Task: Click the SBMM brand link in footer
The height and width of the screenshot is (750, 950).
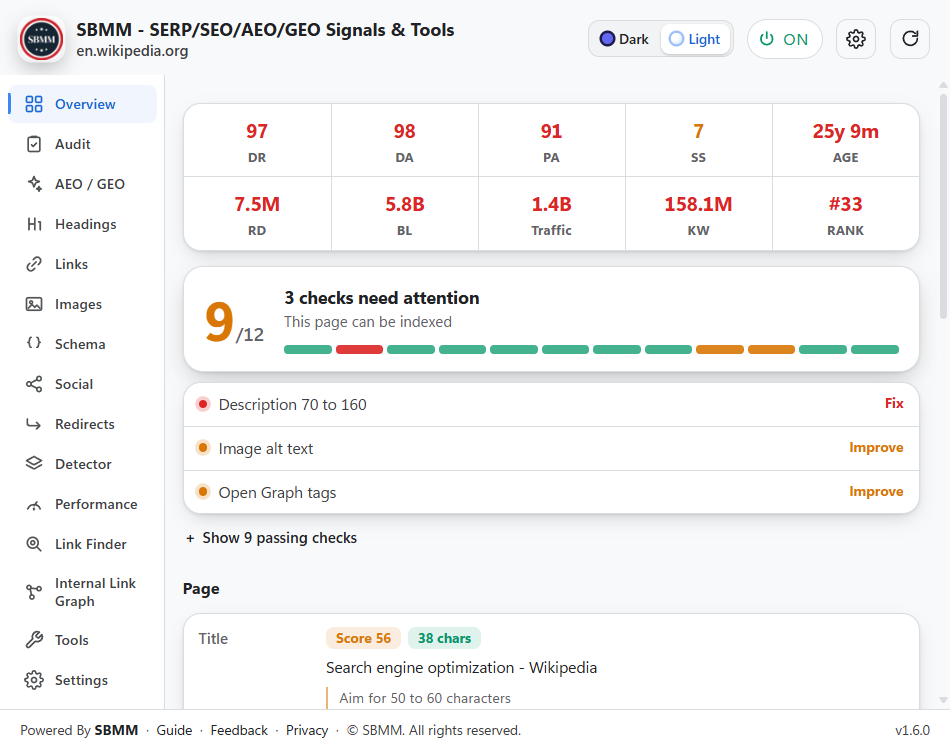Action: coord(116,731)
